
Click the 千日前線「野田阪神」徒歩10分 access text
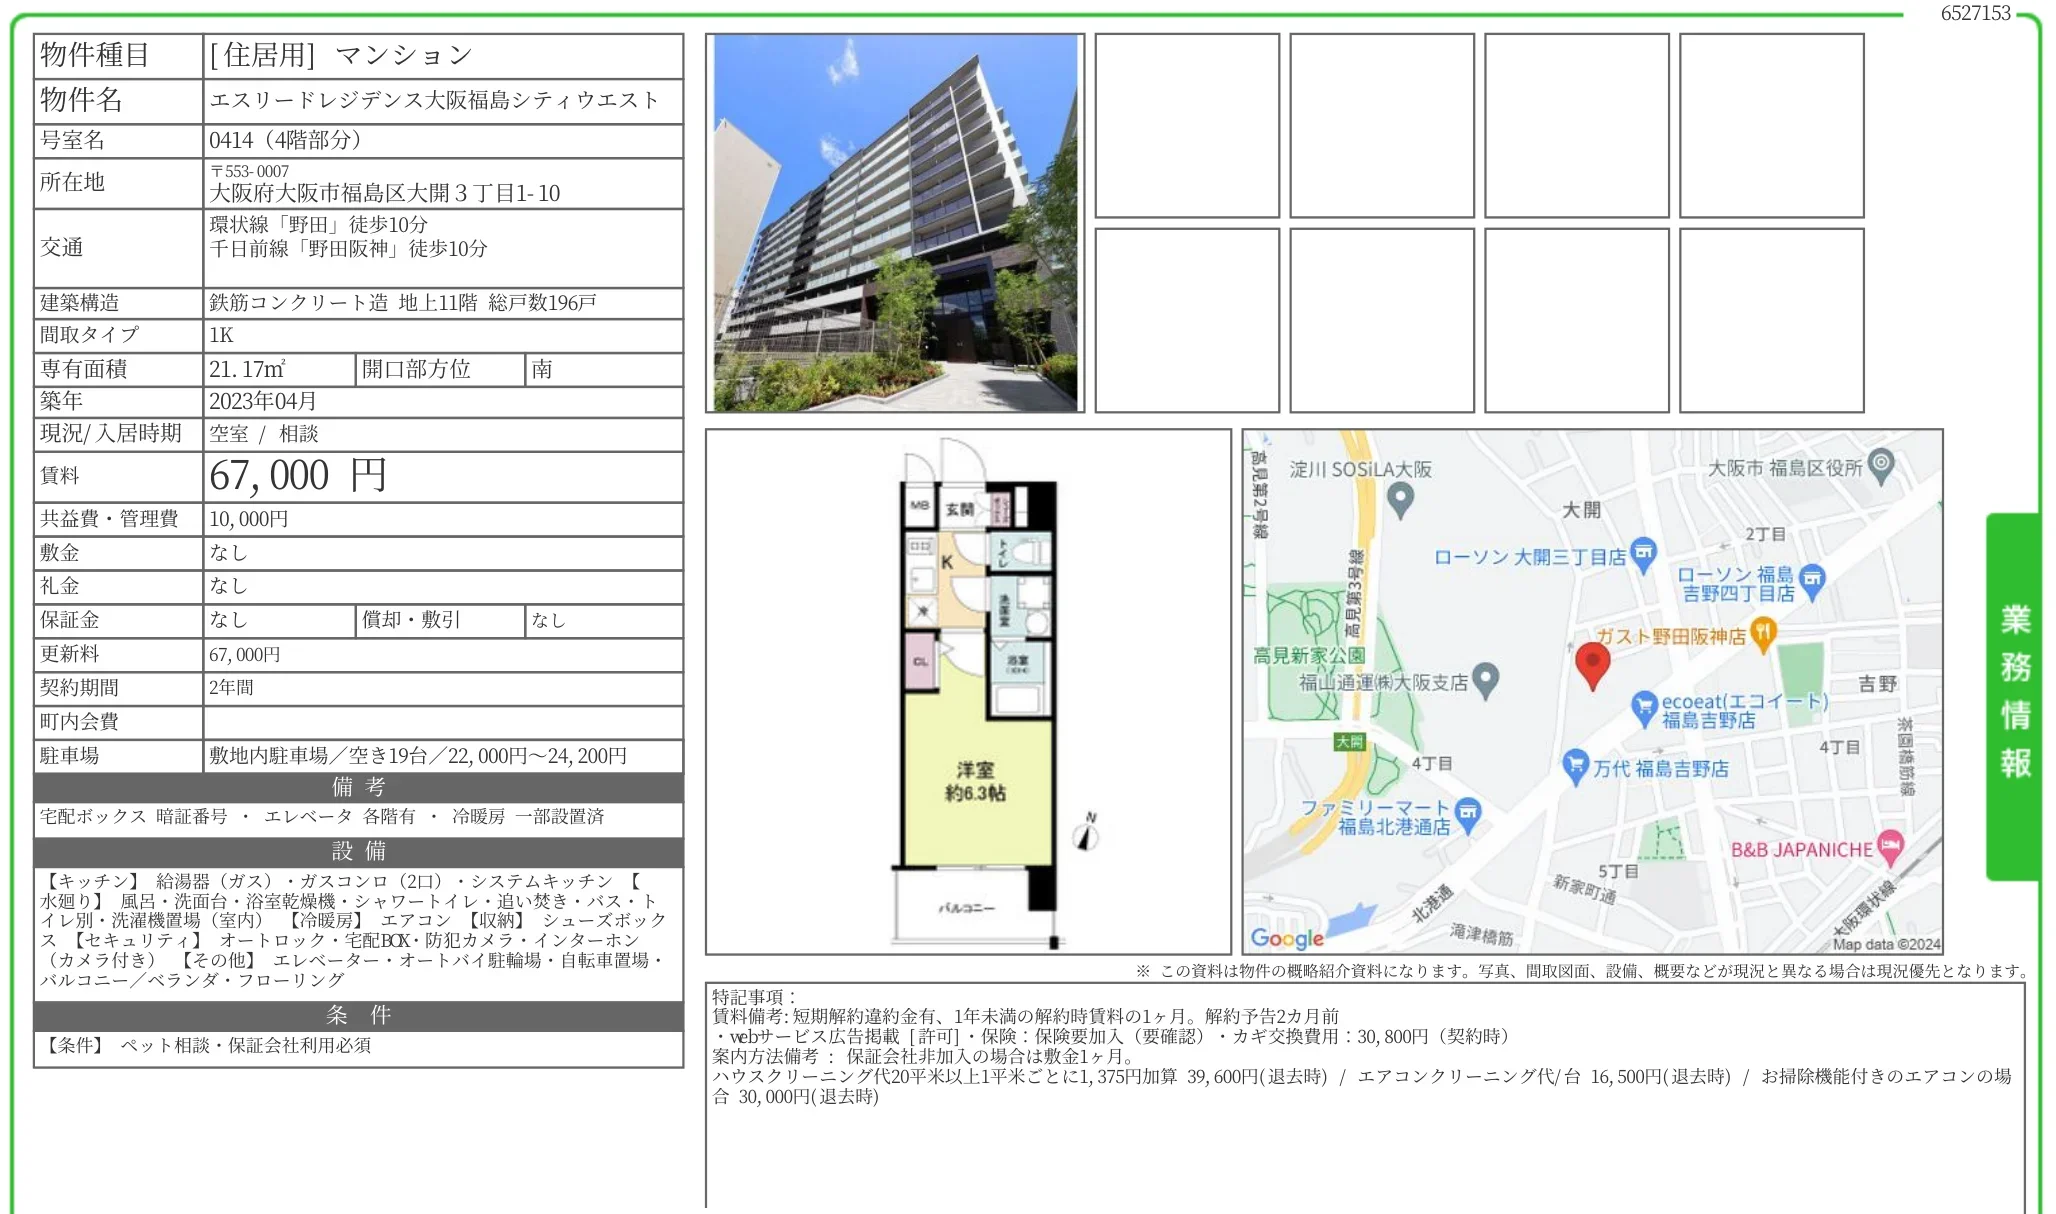click(348, 249)
